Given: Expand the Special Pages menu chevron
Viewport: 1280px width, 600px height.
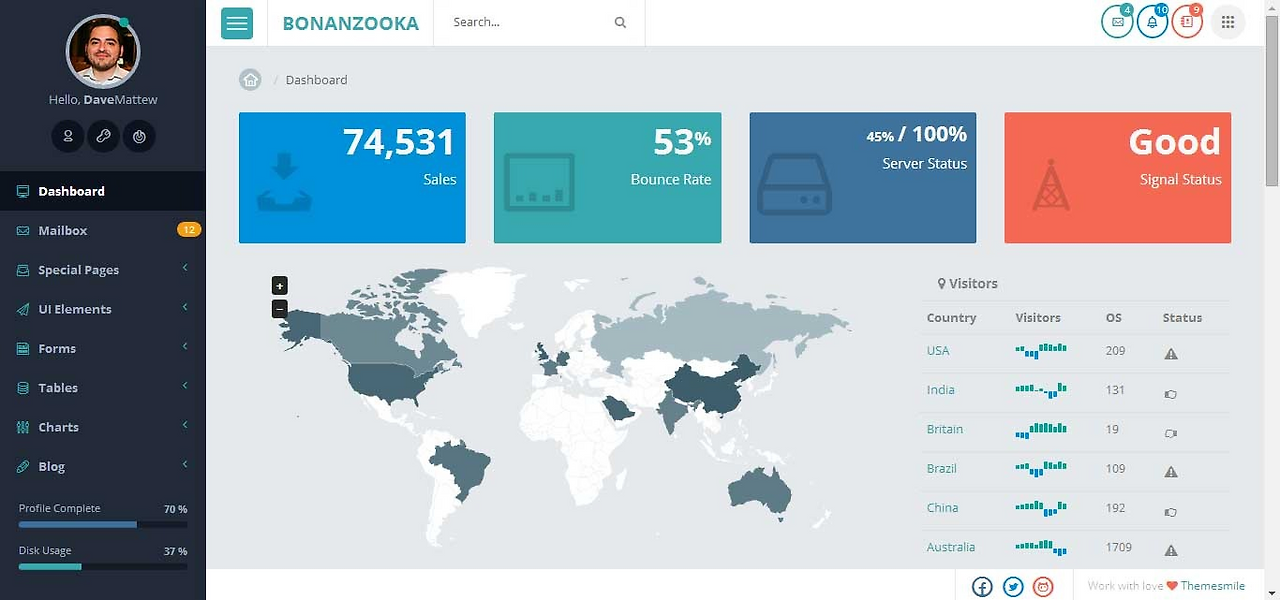Looking at the screenshot, I should pyautogui.click(x=185, y=268).
